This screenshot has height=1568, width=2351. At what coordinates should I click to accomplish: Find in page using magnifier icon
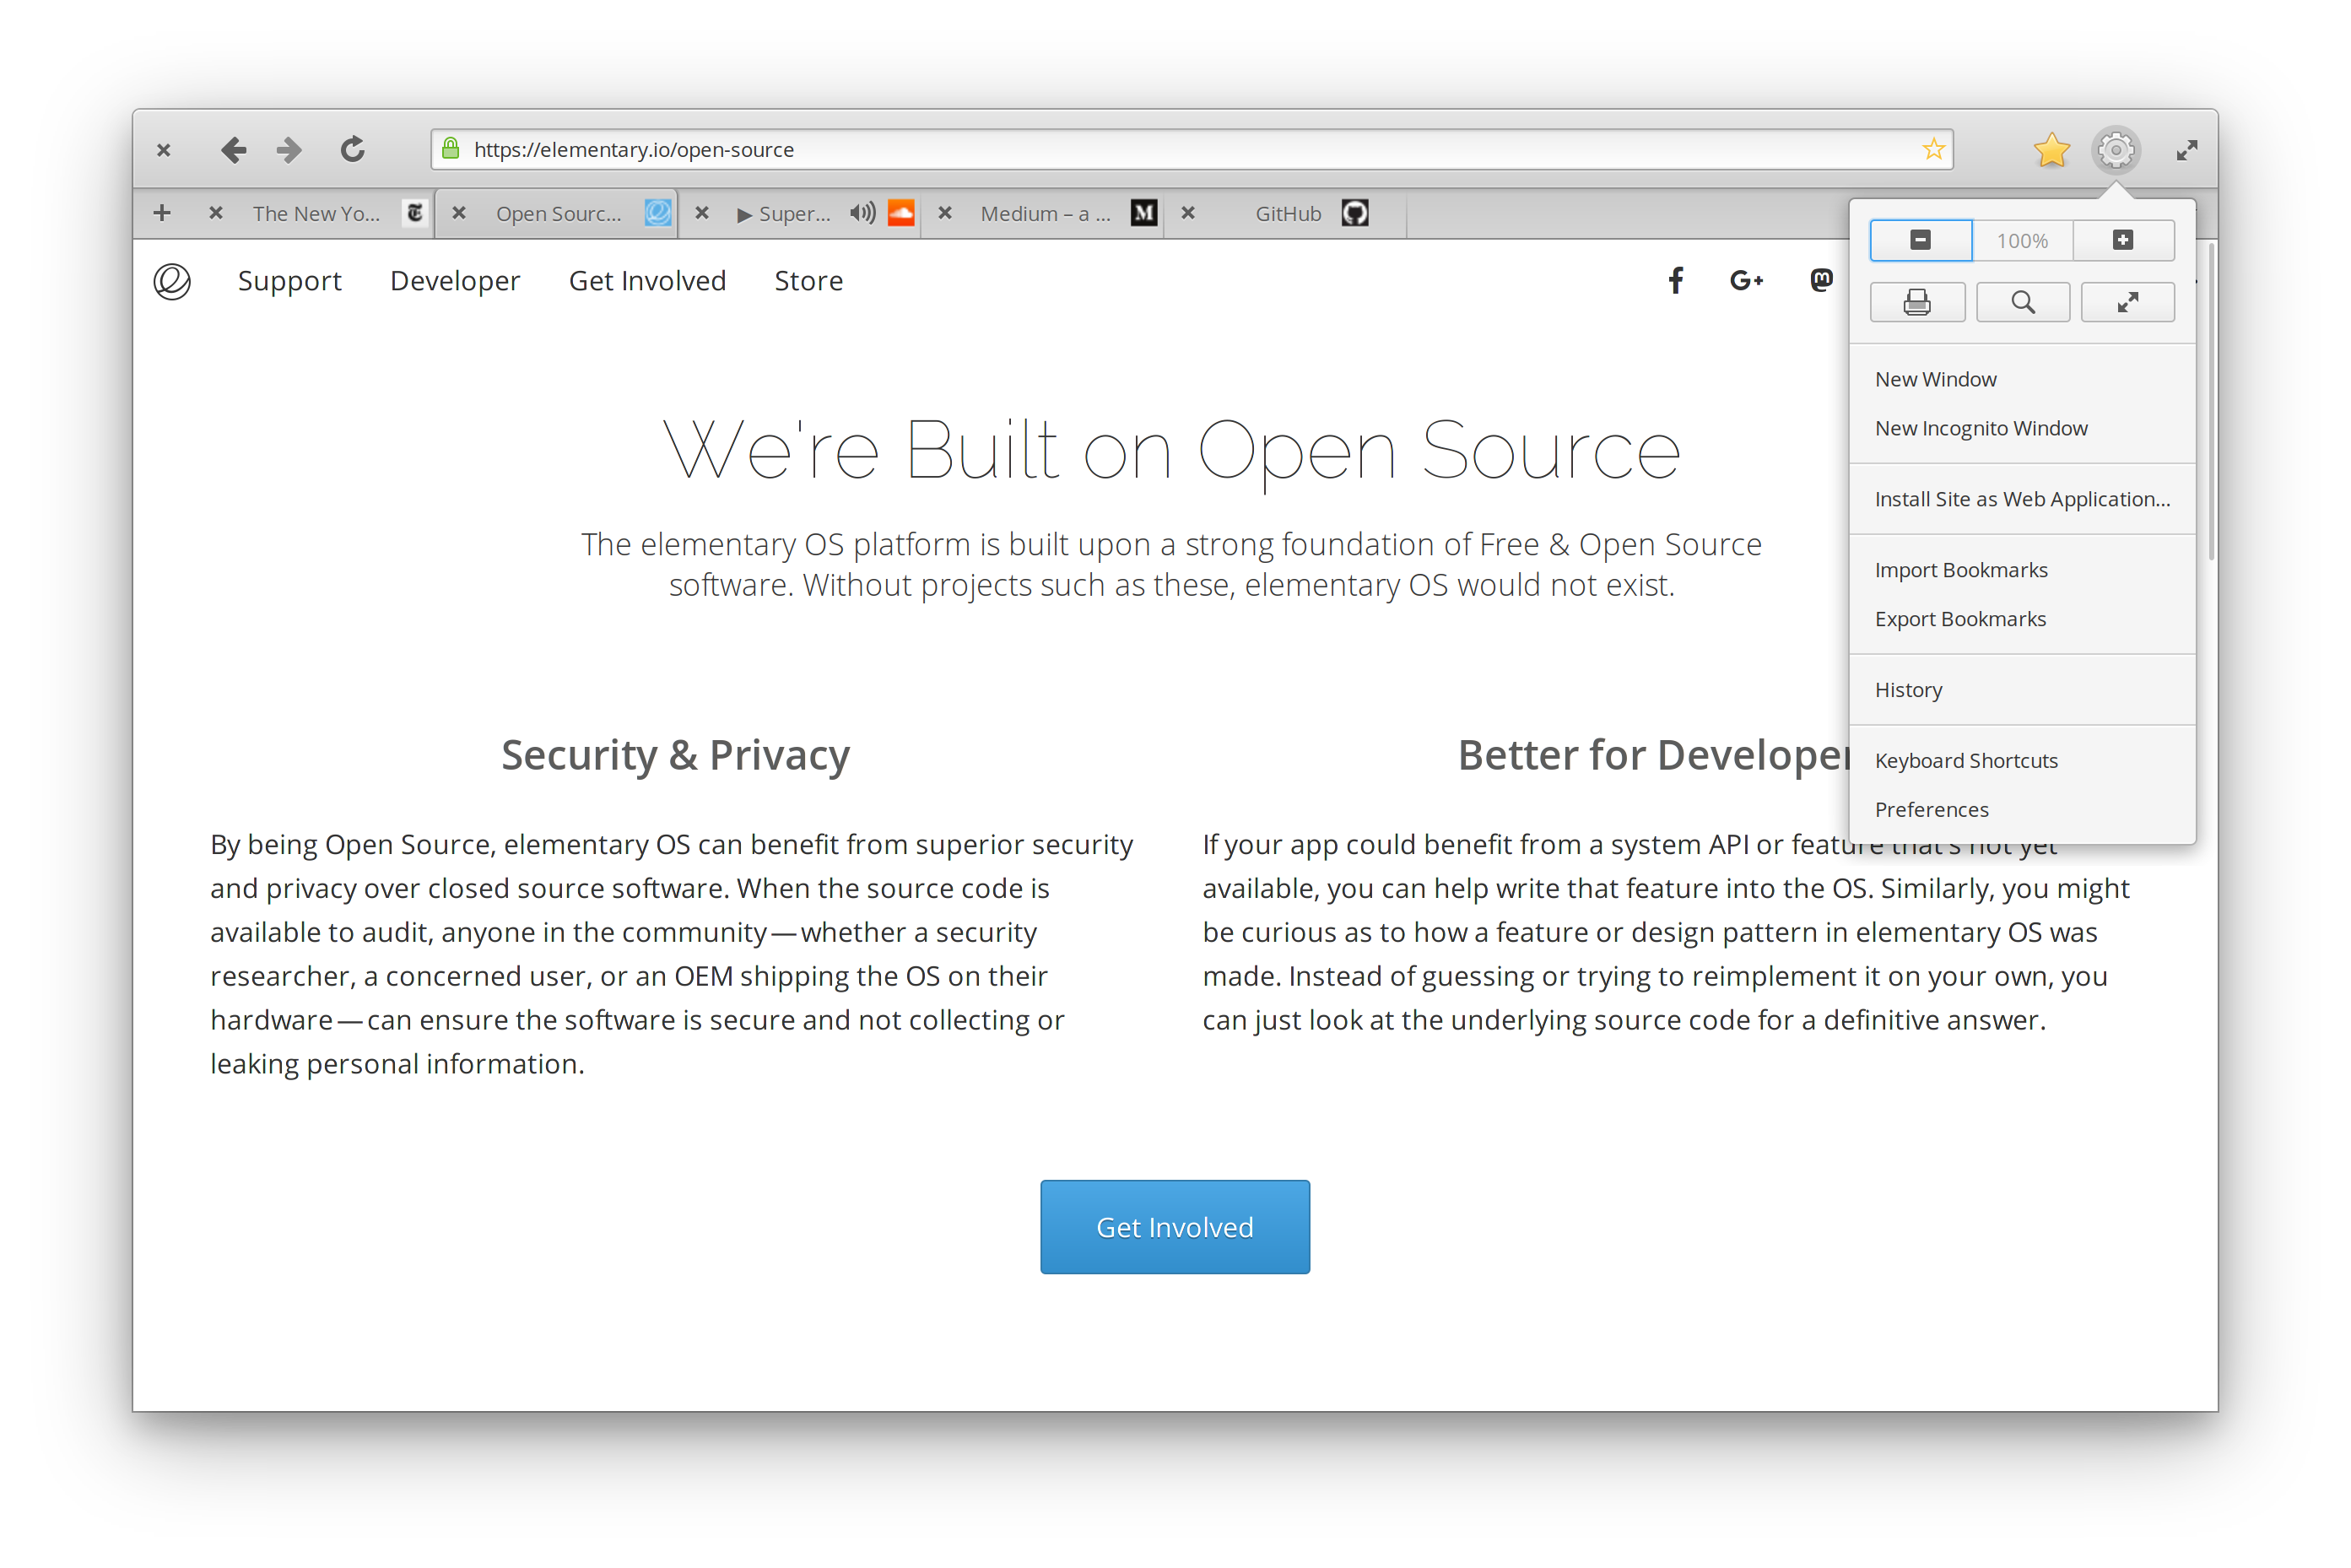coord(2022,302)
